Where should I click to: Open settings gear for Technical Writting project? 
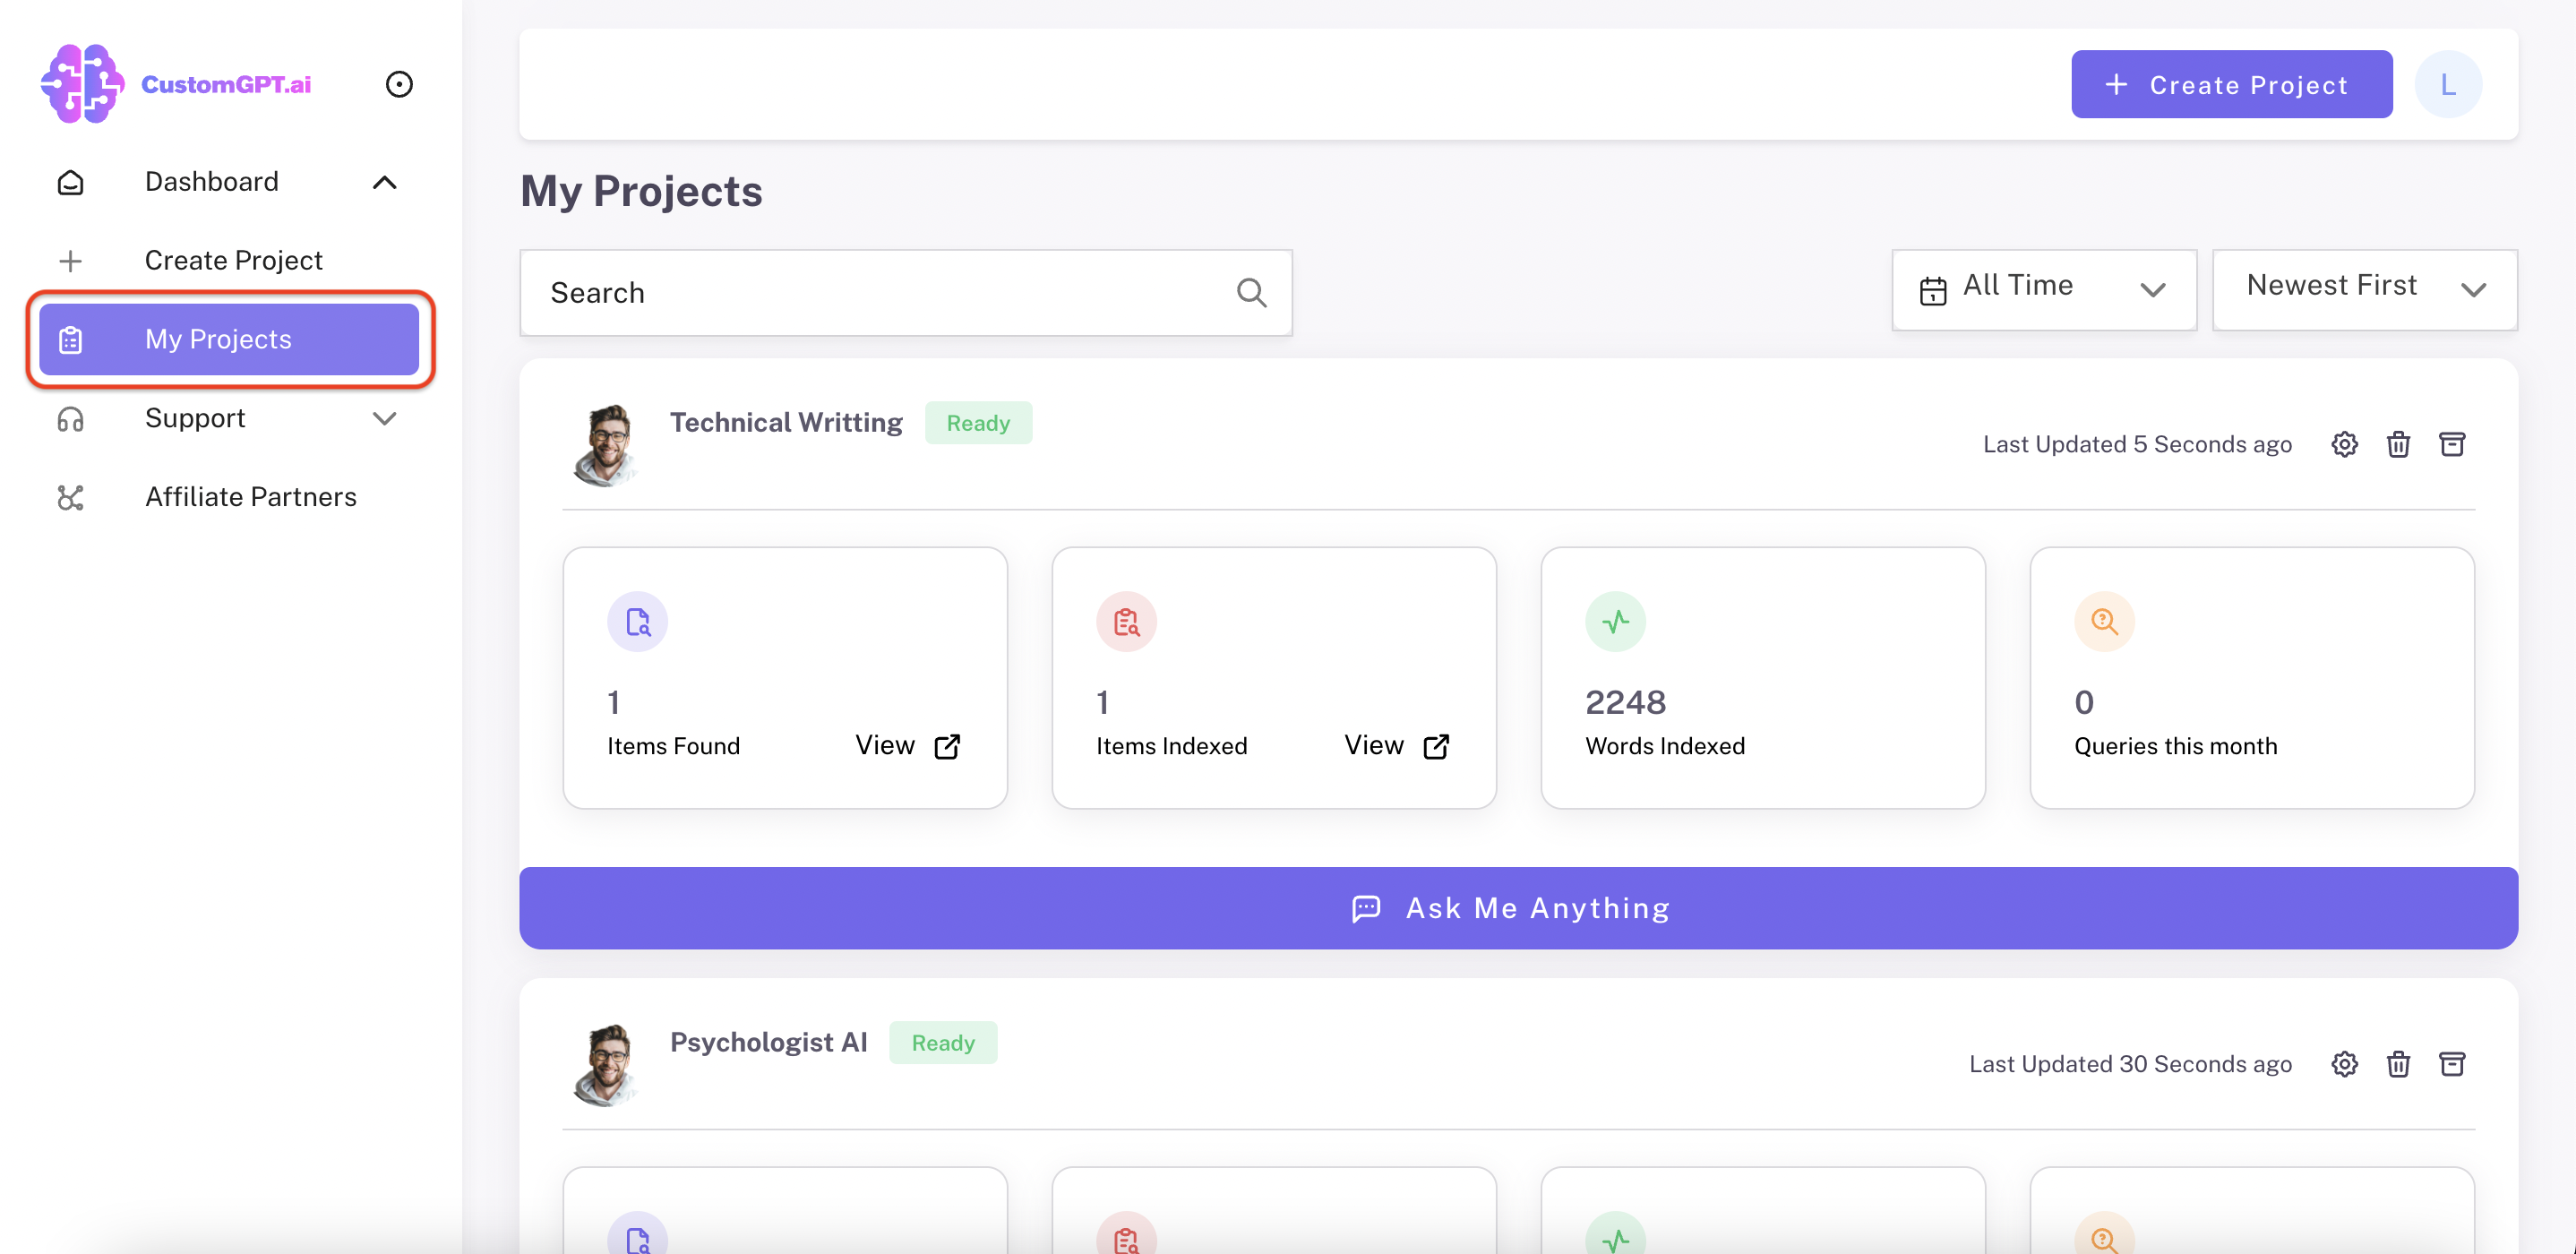coord(2344,444)
